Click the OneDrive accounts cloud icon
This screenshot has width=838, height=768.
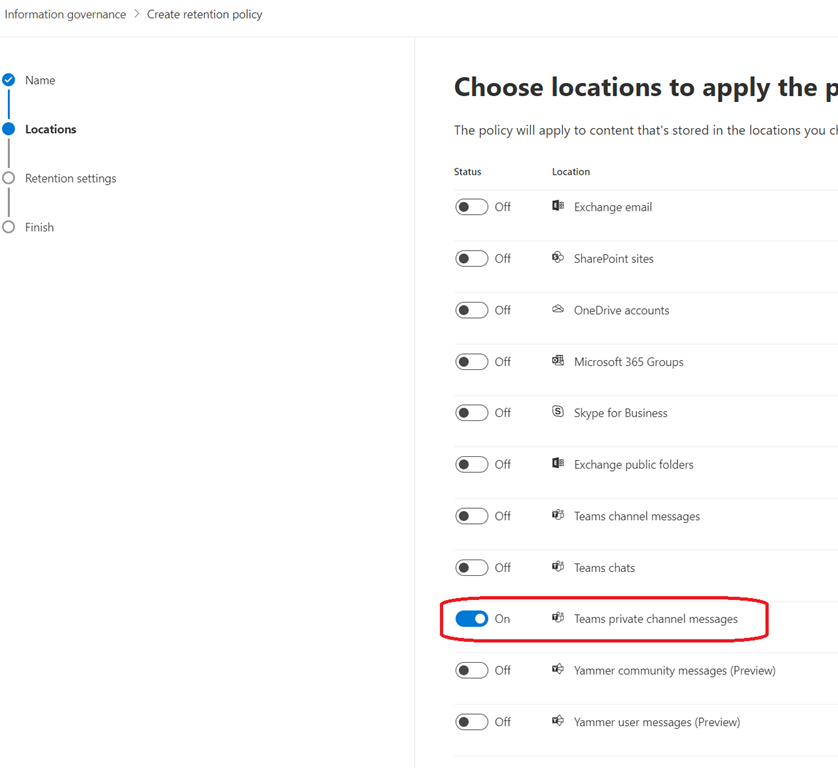tap(558, 310)
